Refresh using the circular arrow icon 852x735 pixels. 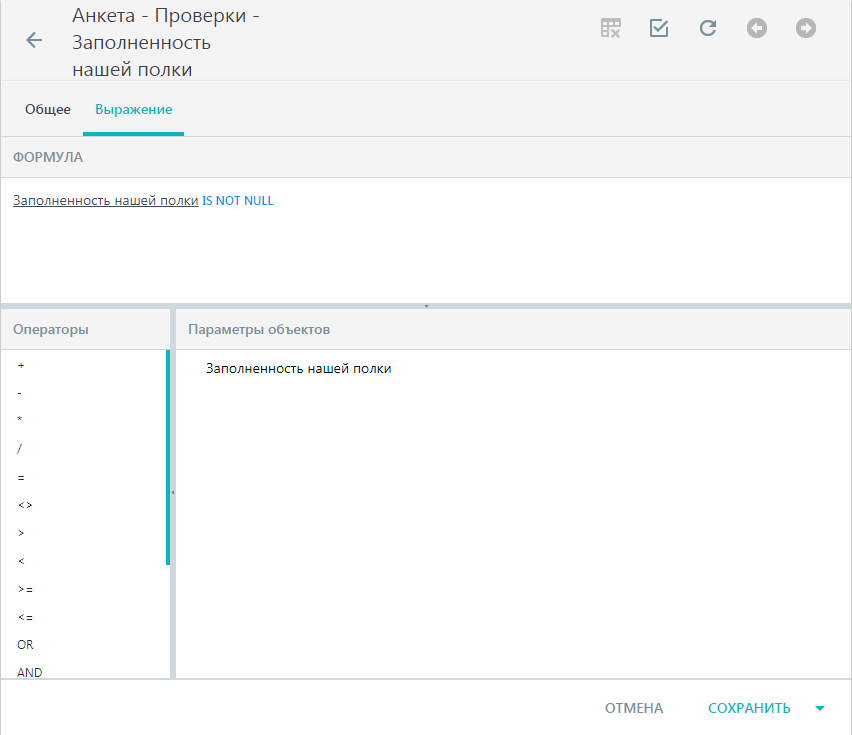click(x=707, y=28)
